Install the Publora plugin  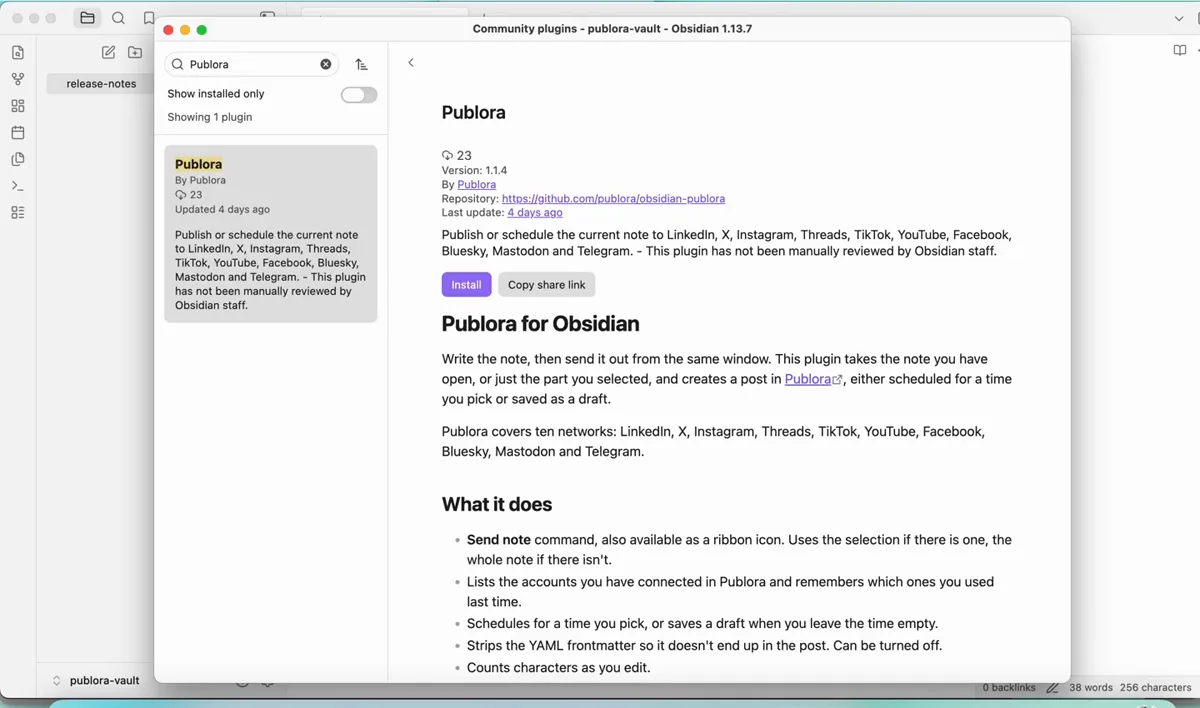tap(466, 285)
